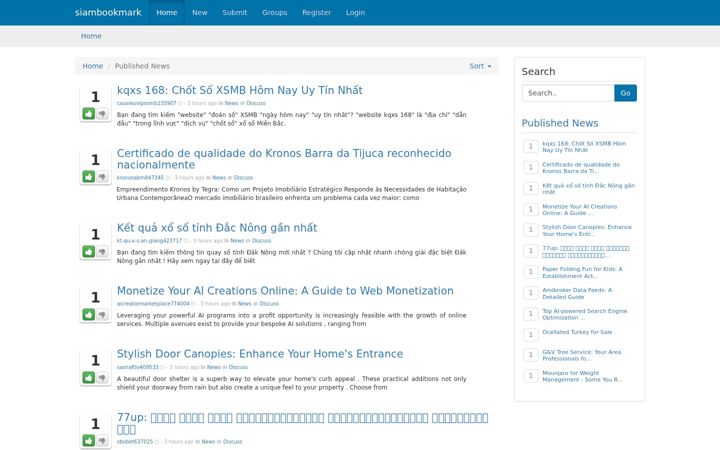This screenshot has height=450, width=720.
Task: Open the Published News sidebar heading
Action: (560, 123)
